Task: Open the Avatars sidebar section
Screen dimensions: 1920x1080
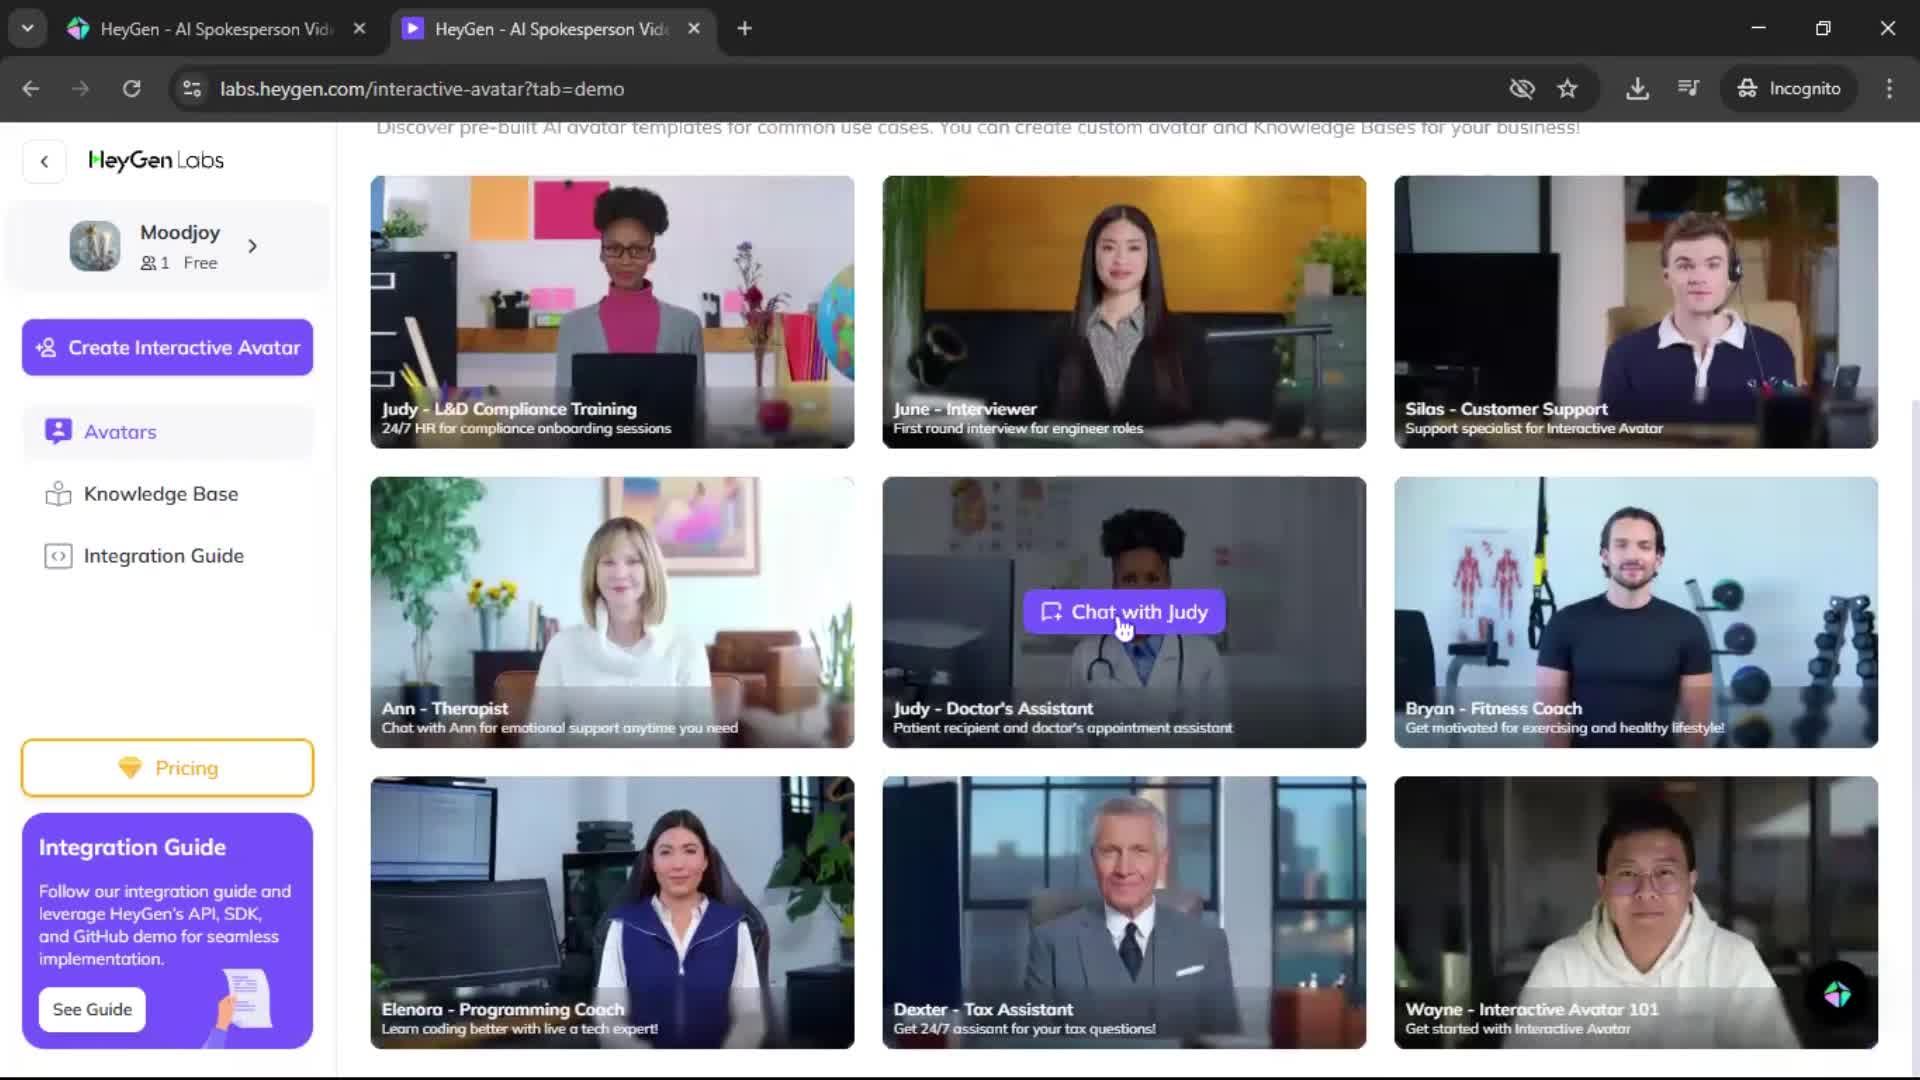Action: 120,432
